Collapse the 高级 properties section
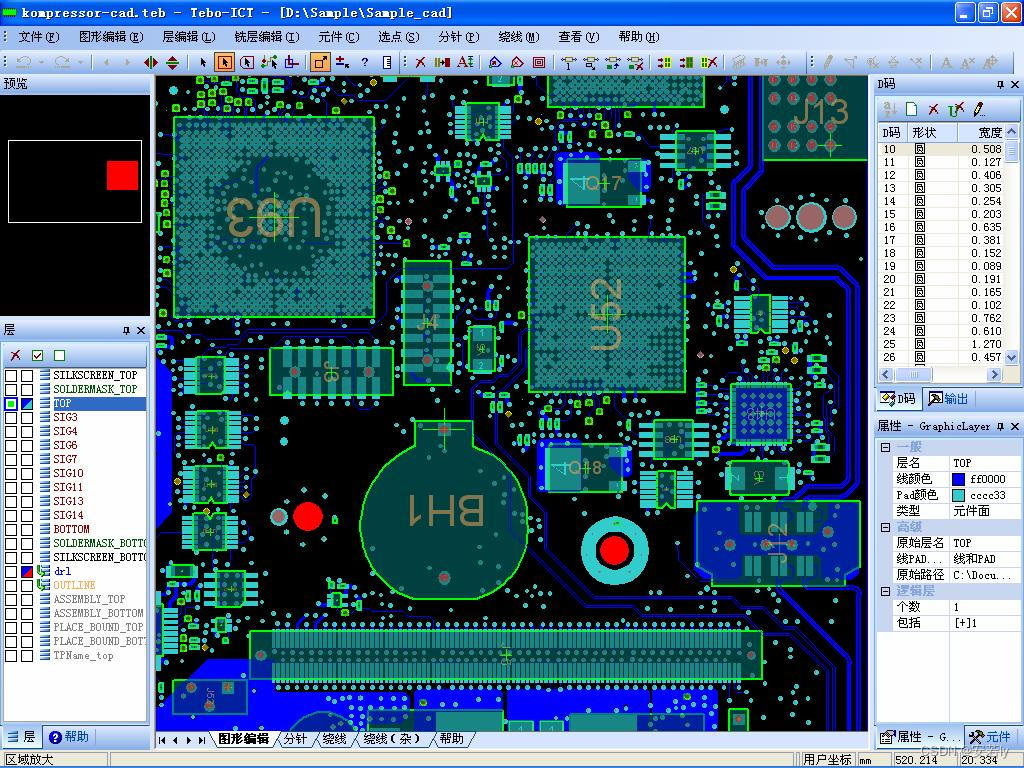 pos(884,526)
